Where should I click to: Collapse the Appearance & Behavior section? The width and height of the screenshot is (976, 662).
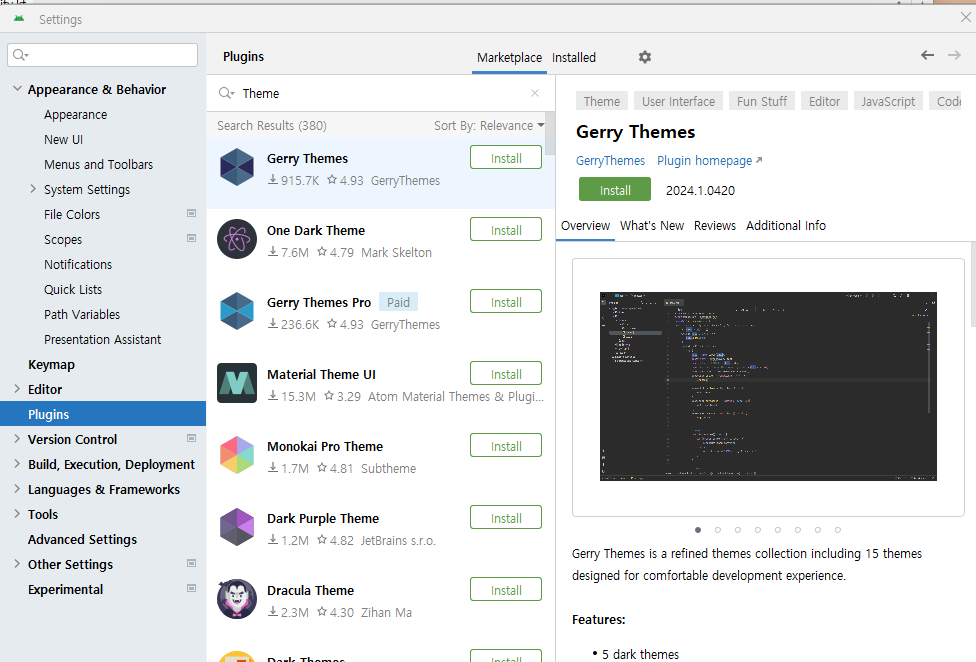[x=17, y=89]
